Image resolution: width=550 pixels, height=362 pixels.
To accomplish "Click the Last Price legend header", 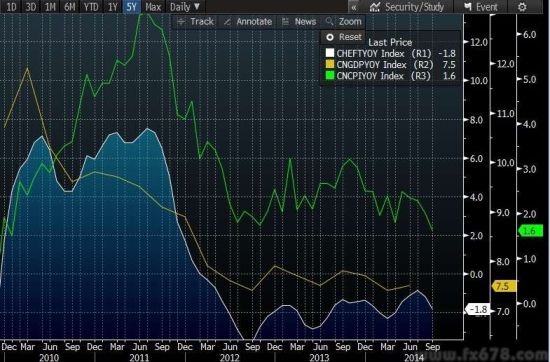I will pos(390,43).
